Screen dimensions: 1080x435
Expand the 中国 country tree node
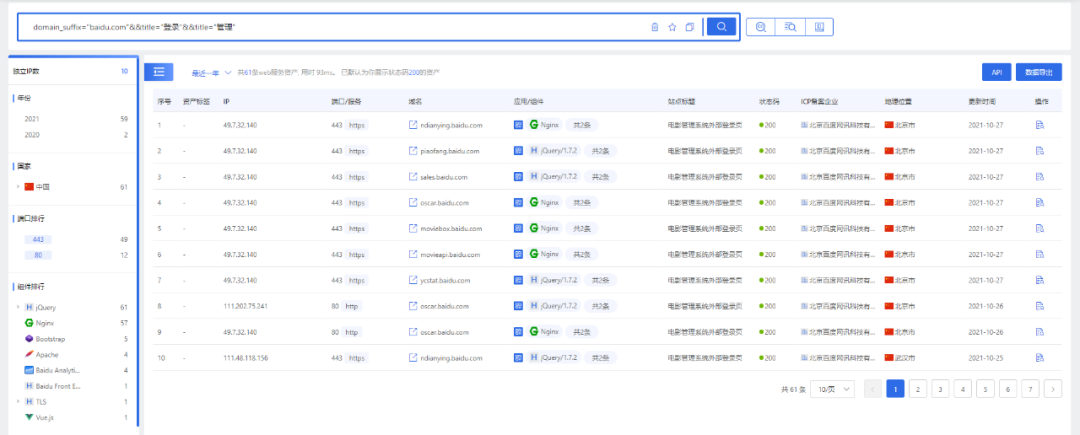(18, 187)
